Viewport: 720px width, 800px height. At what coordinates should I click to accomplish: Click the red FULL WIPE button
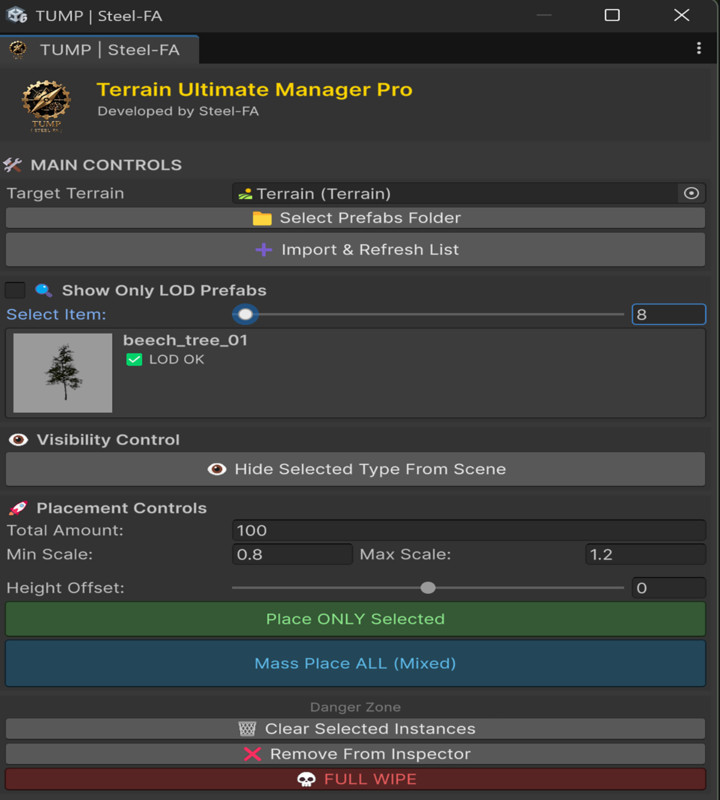point(356,779)
